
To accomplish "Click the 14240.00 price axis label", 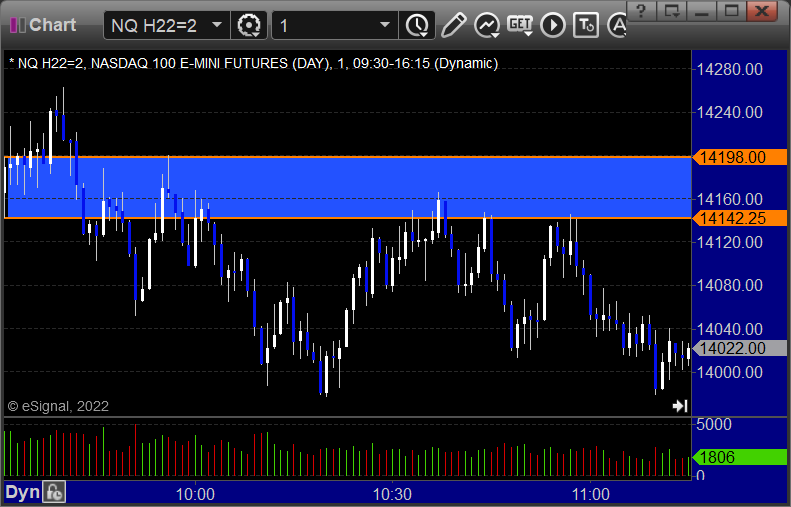I will coord(729,112).
